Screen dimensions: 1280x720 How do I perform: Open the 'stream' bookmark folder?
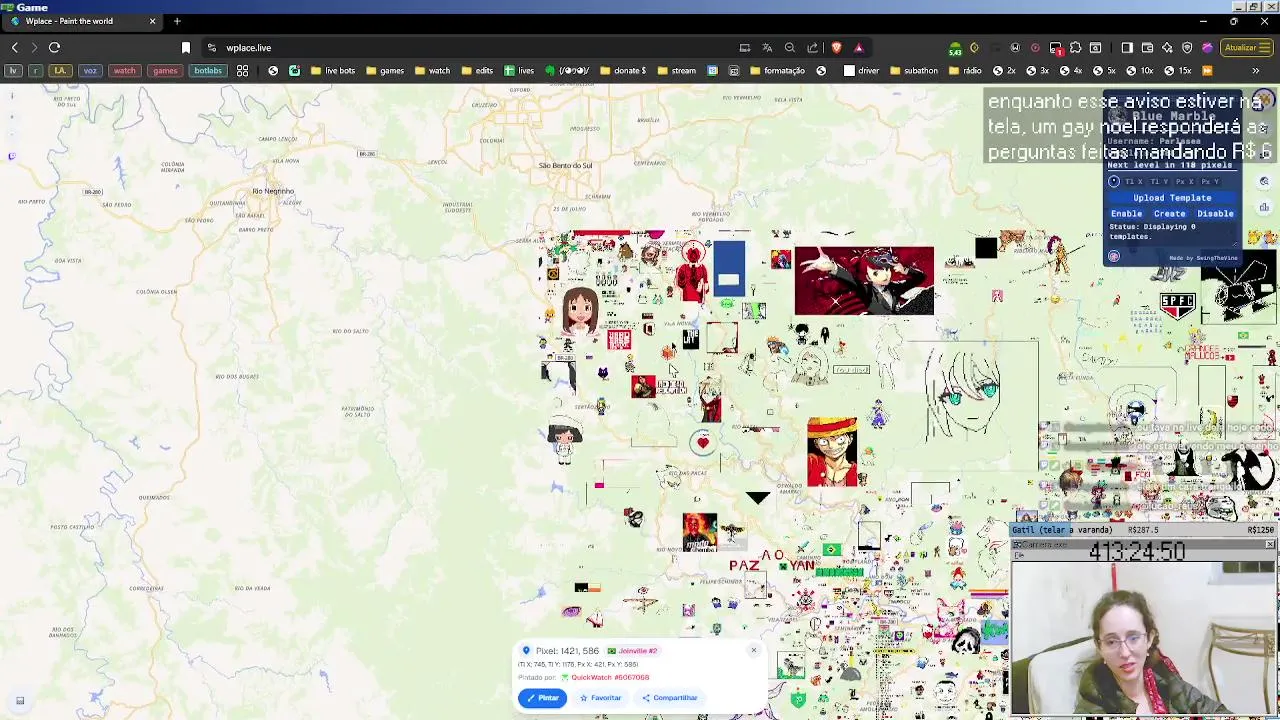coord(677,71)
